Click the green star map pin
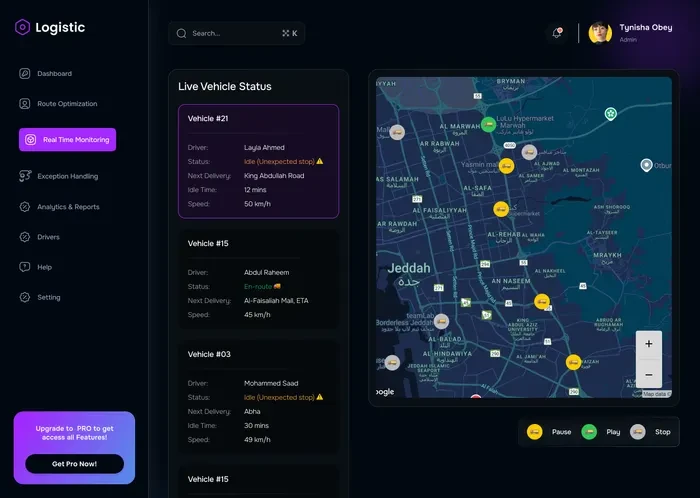The height and width of the screenshot is (498, 700). click(x=611, y=113)
